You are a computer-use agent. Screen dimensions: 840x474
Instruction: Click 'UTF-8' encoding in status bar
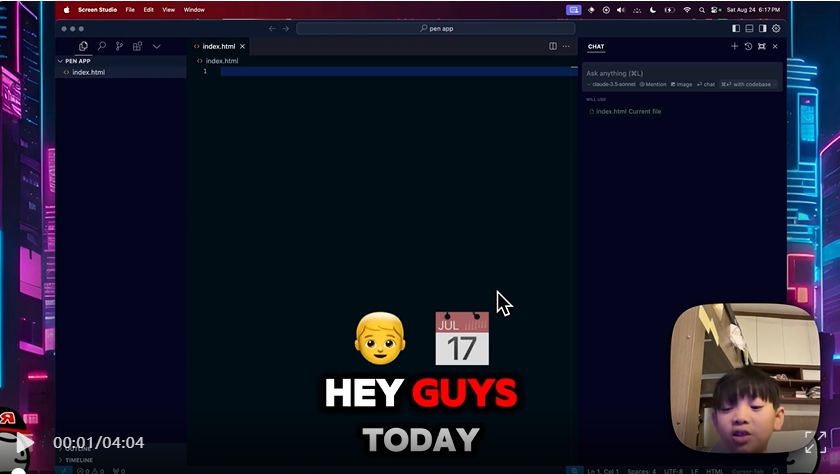[x=673, y=471]
